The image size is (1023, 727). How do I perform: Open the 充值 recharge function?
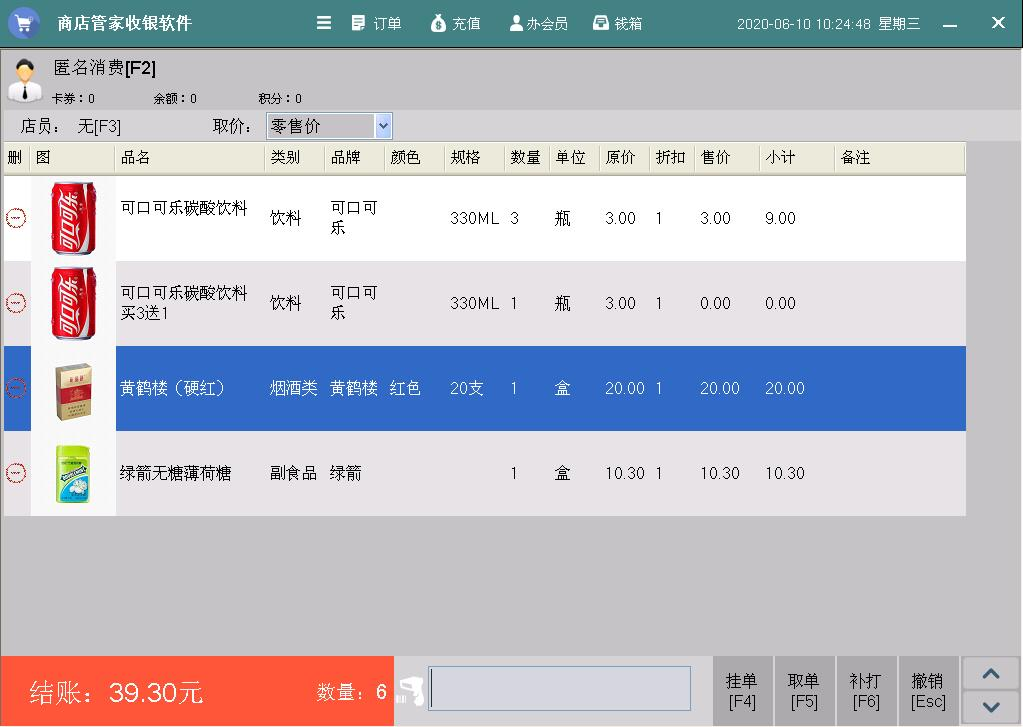click(x=456, y=22)
